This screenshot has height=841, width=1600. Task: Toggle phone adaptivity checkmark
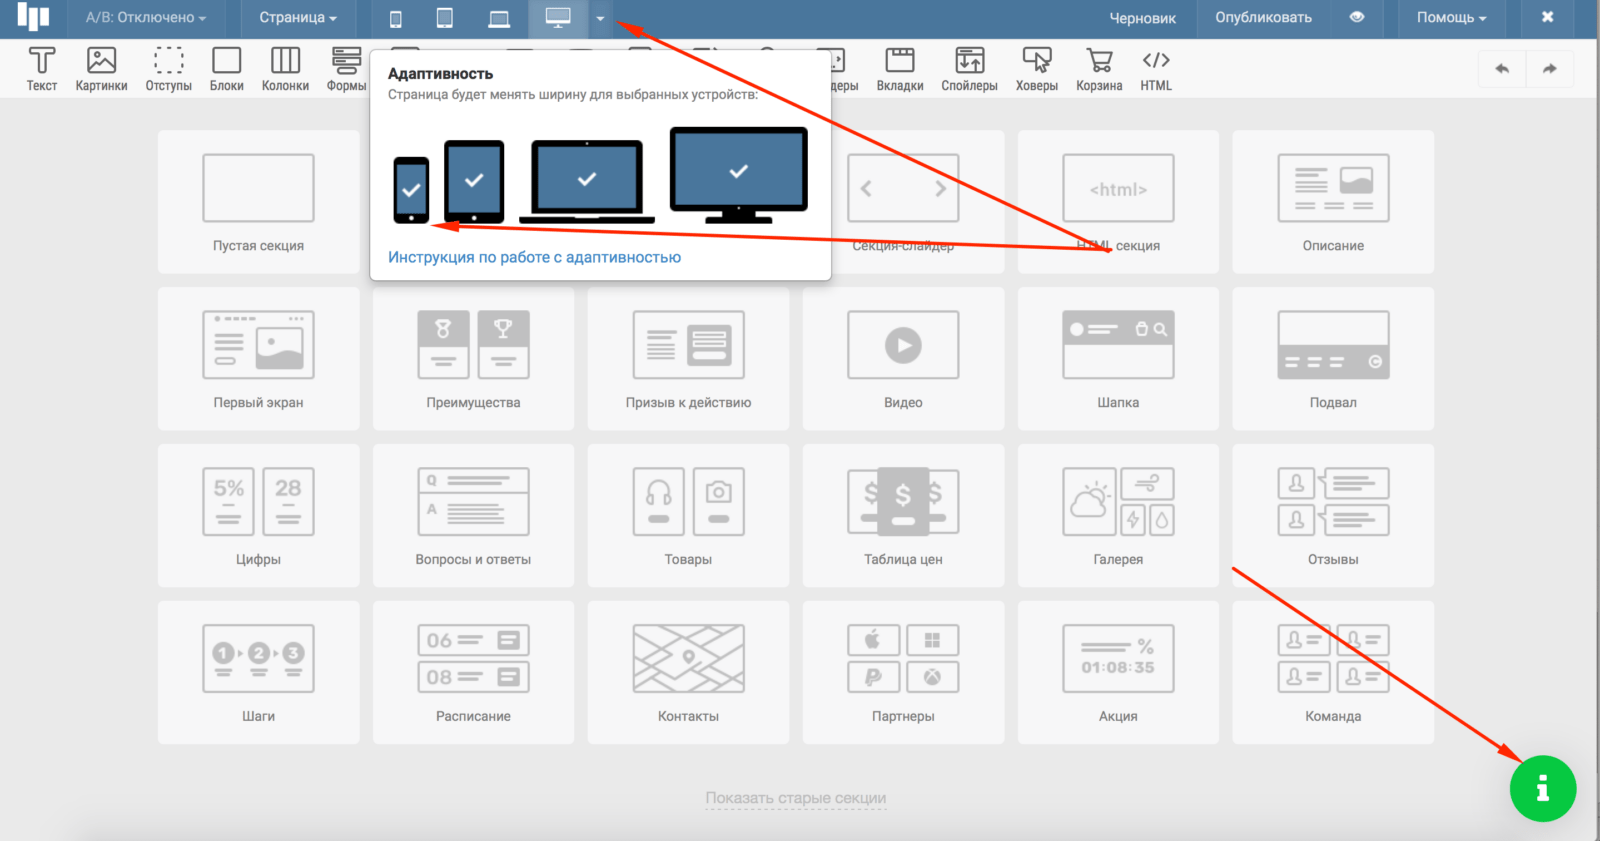coord(411,190)
